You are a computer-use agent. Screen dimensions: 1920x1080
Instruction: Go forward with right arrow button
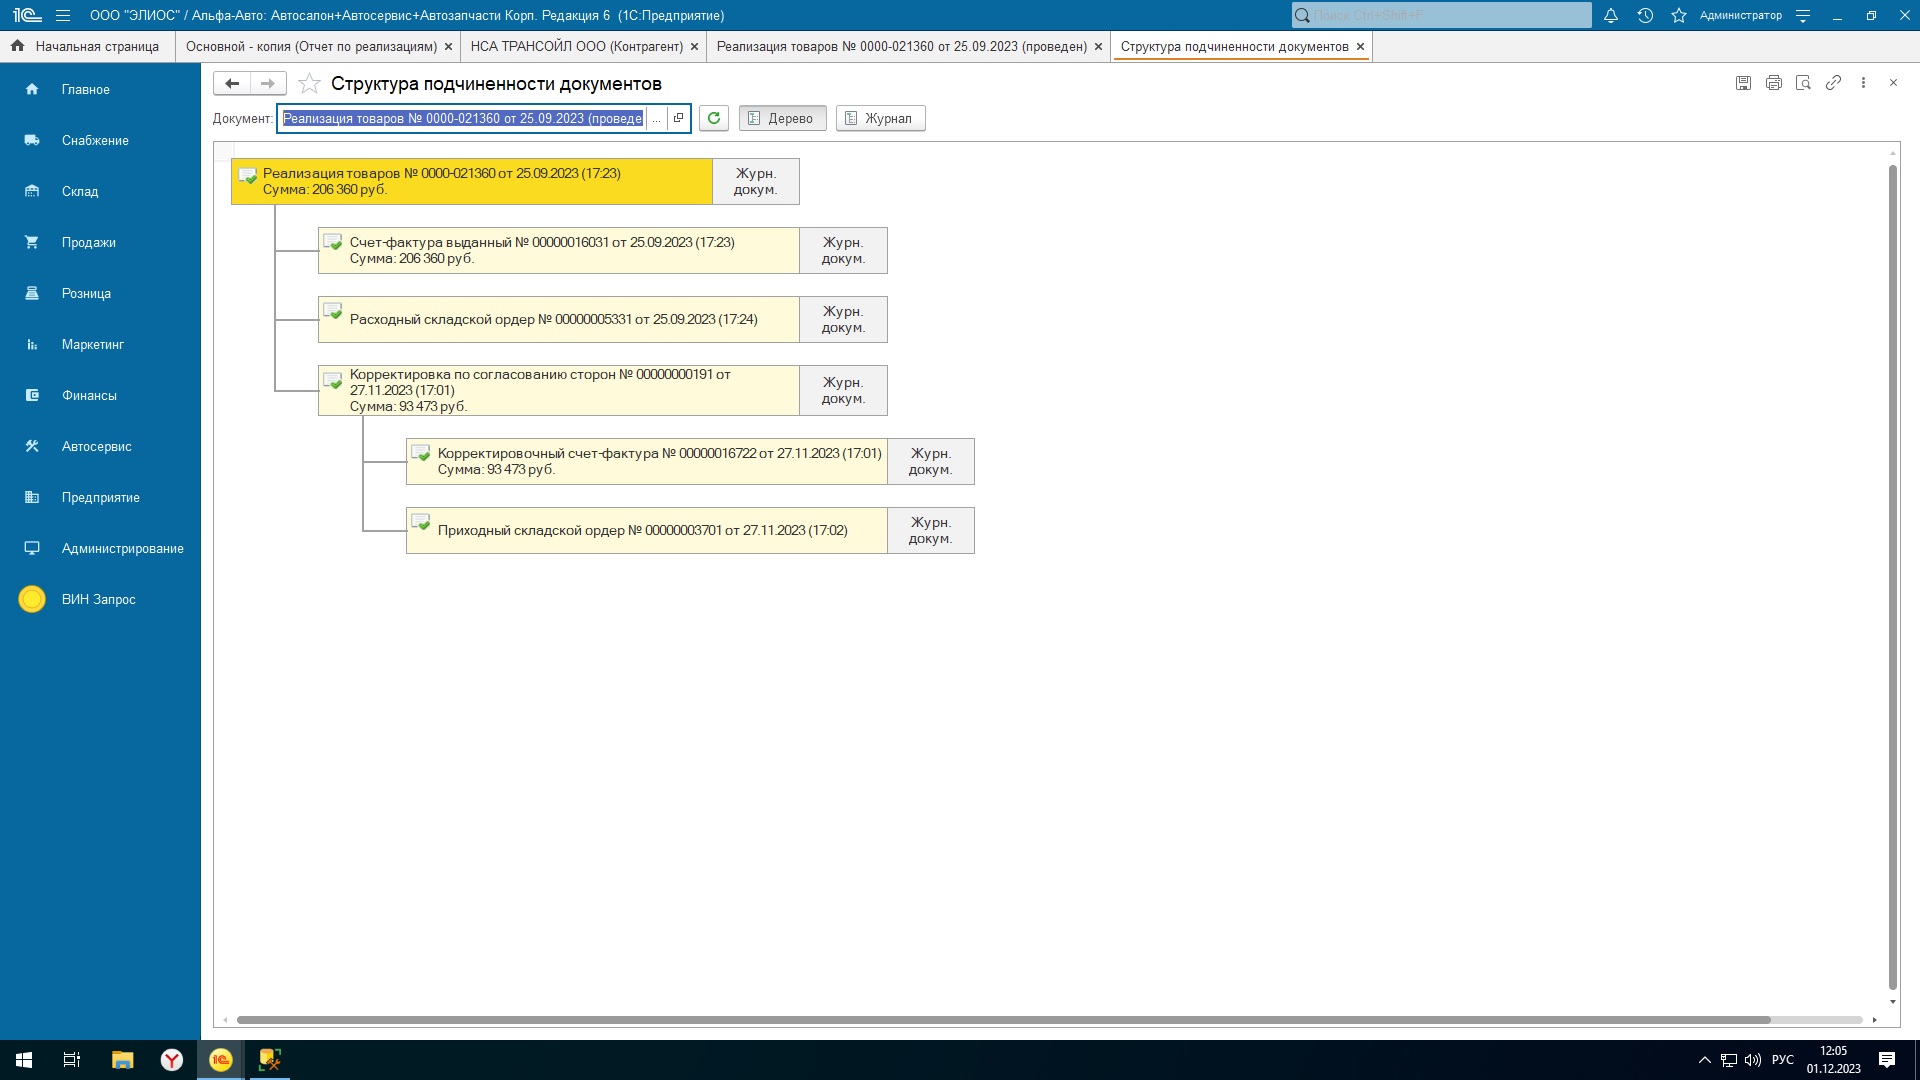click(x=268, y=83)
